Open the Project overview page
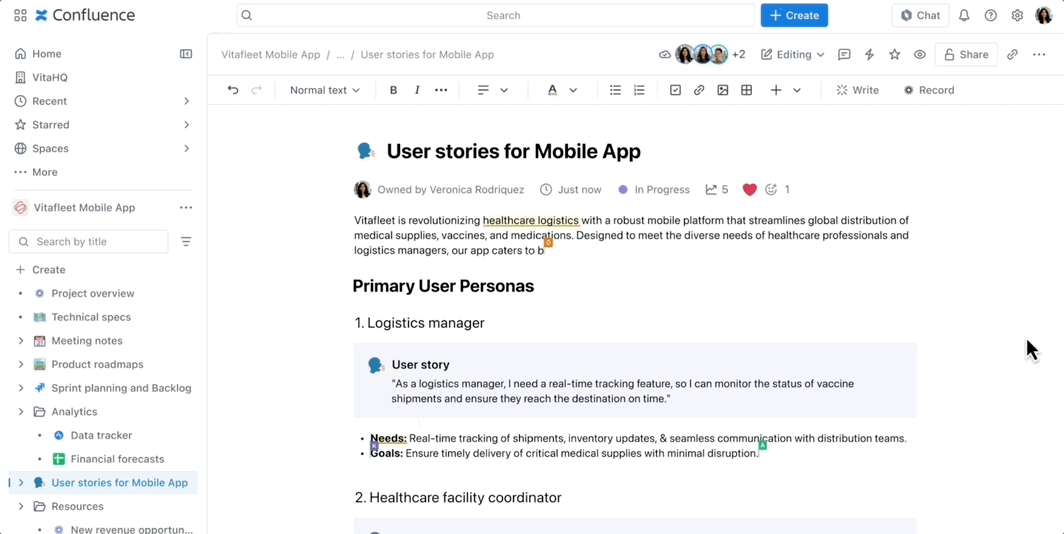The width and height of the screenshot is (1064, 534). point(93,293)
